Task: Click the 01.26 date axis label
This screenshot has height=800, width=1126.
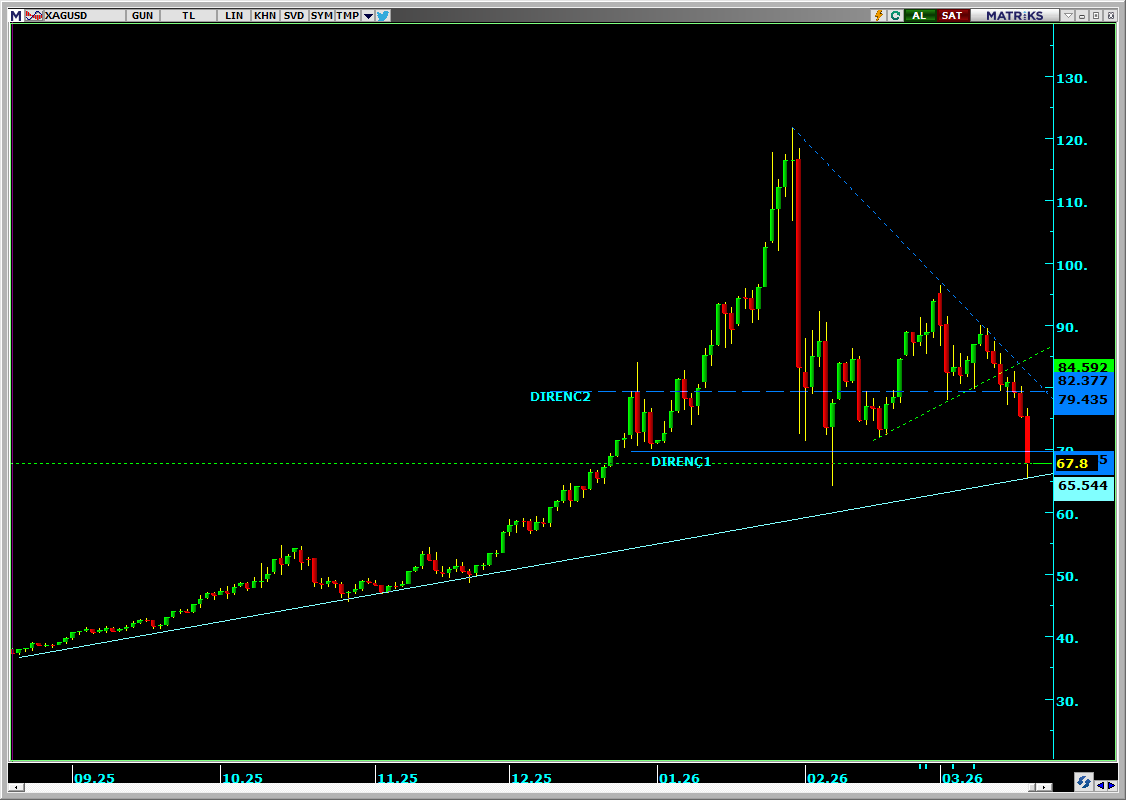Action: (679, 778)
